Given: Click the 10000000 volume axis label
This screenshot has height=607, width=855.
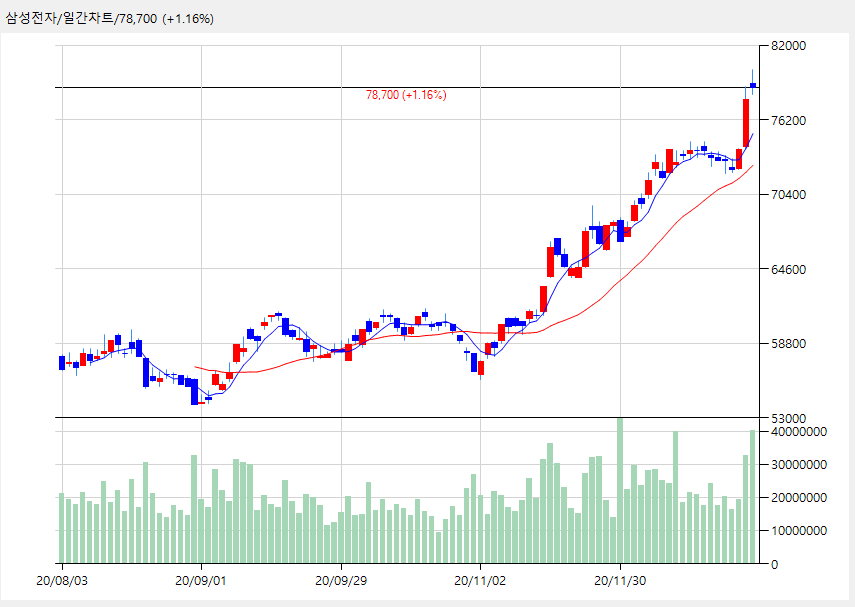Looking at the screenshot, I should point(799,530).
